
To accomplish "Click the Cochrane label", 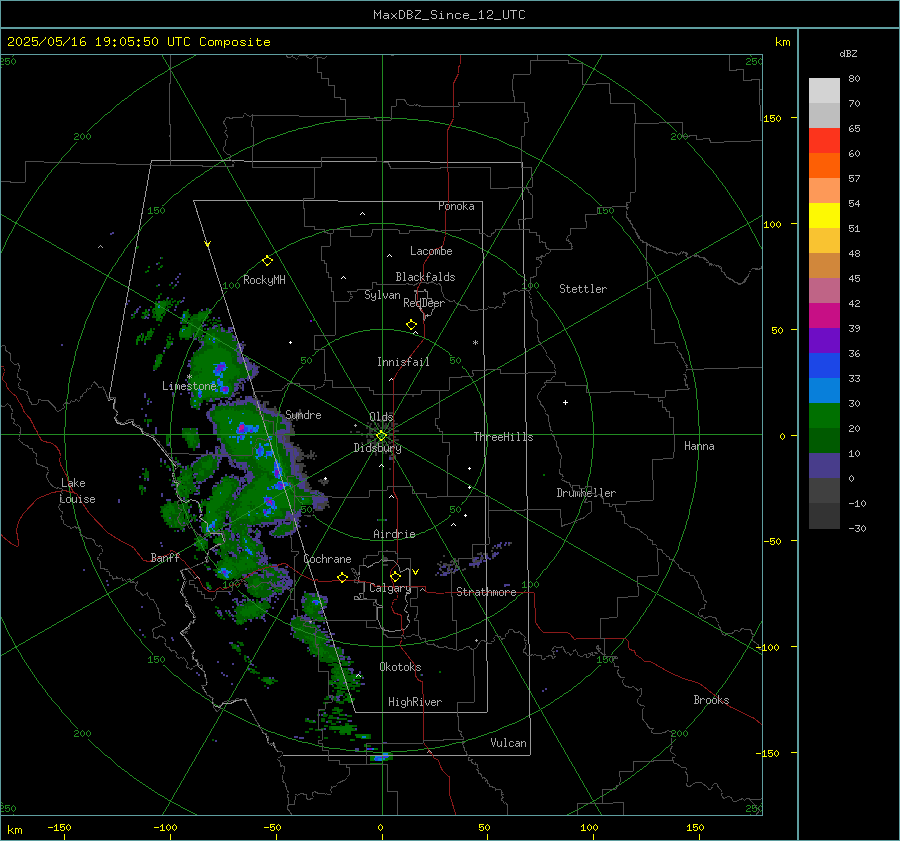I will coord(327,559).
